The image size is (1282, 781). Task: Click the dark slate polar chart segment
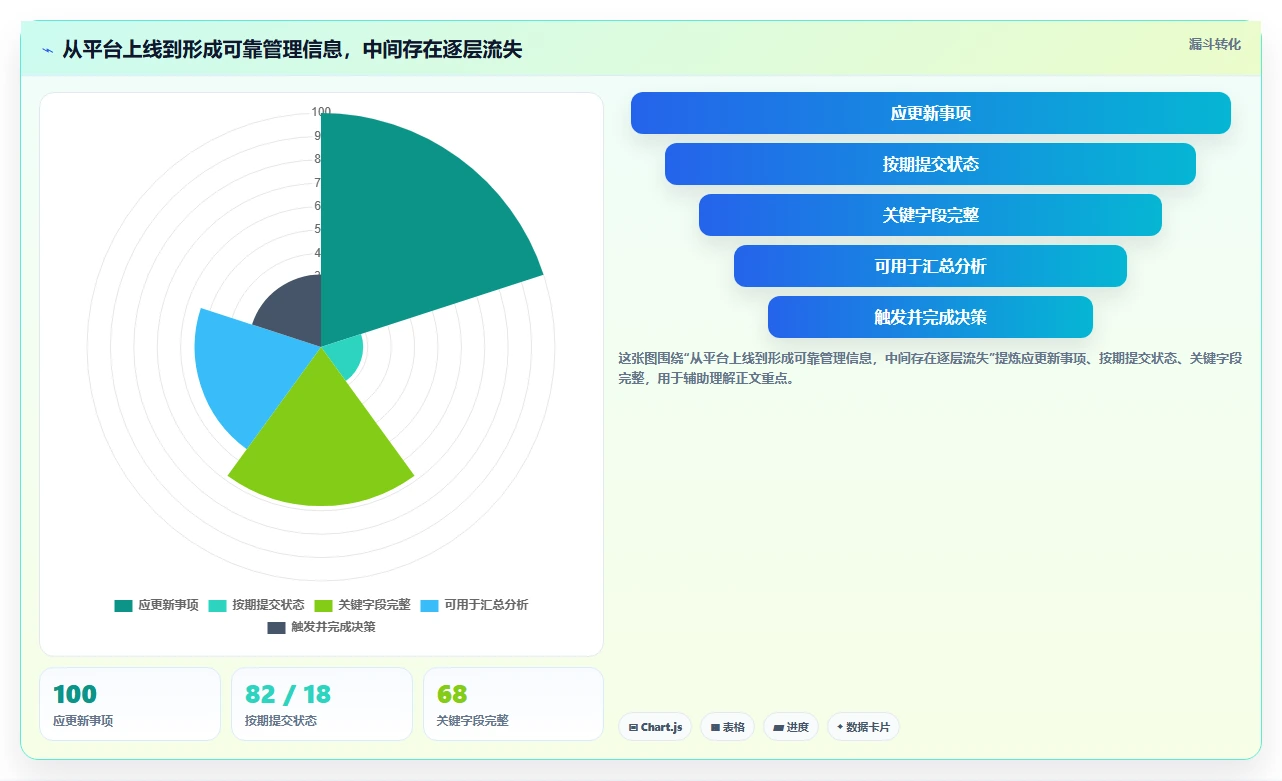tap(290, 310)
